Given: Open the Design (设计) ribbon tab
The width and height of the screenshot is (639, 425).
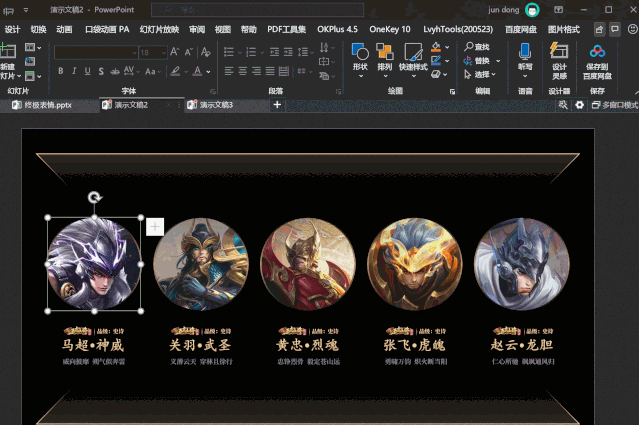Looking at the screenshot, I should tap(12, 29).
